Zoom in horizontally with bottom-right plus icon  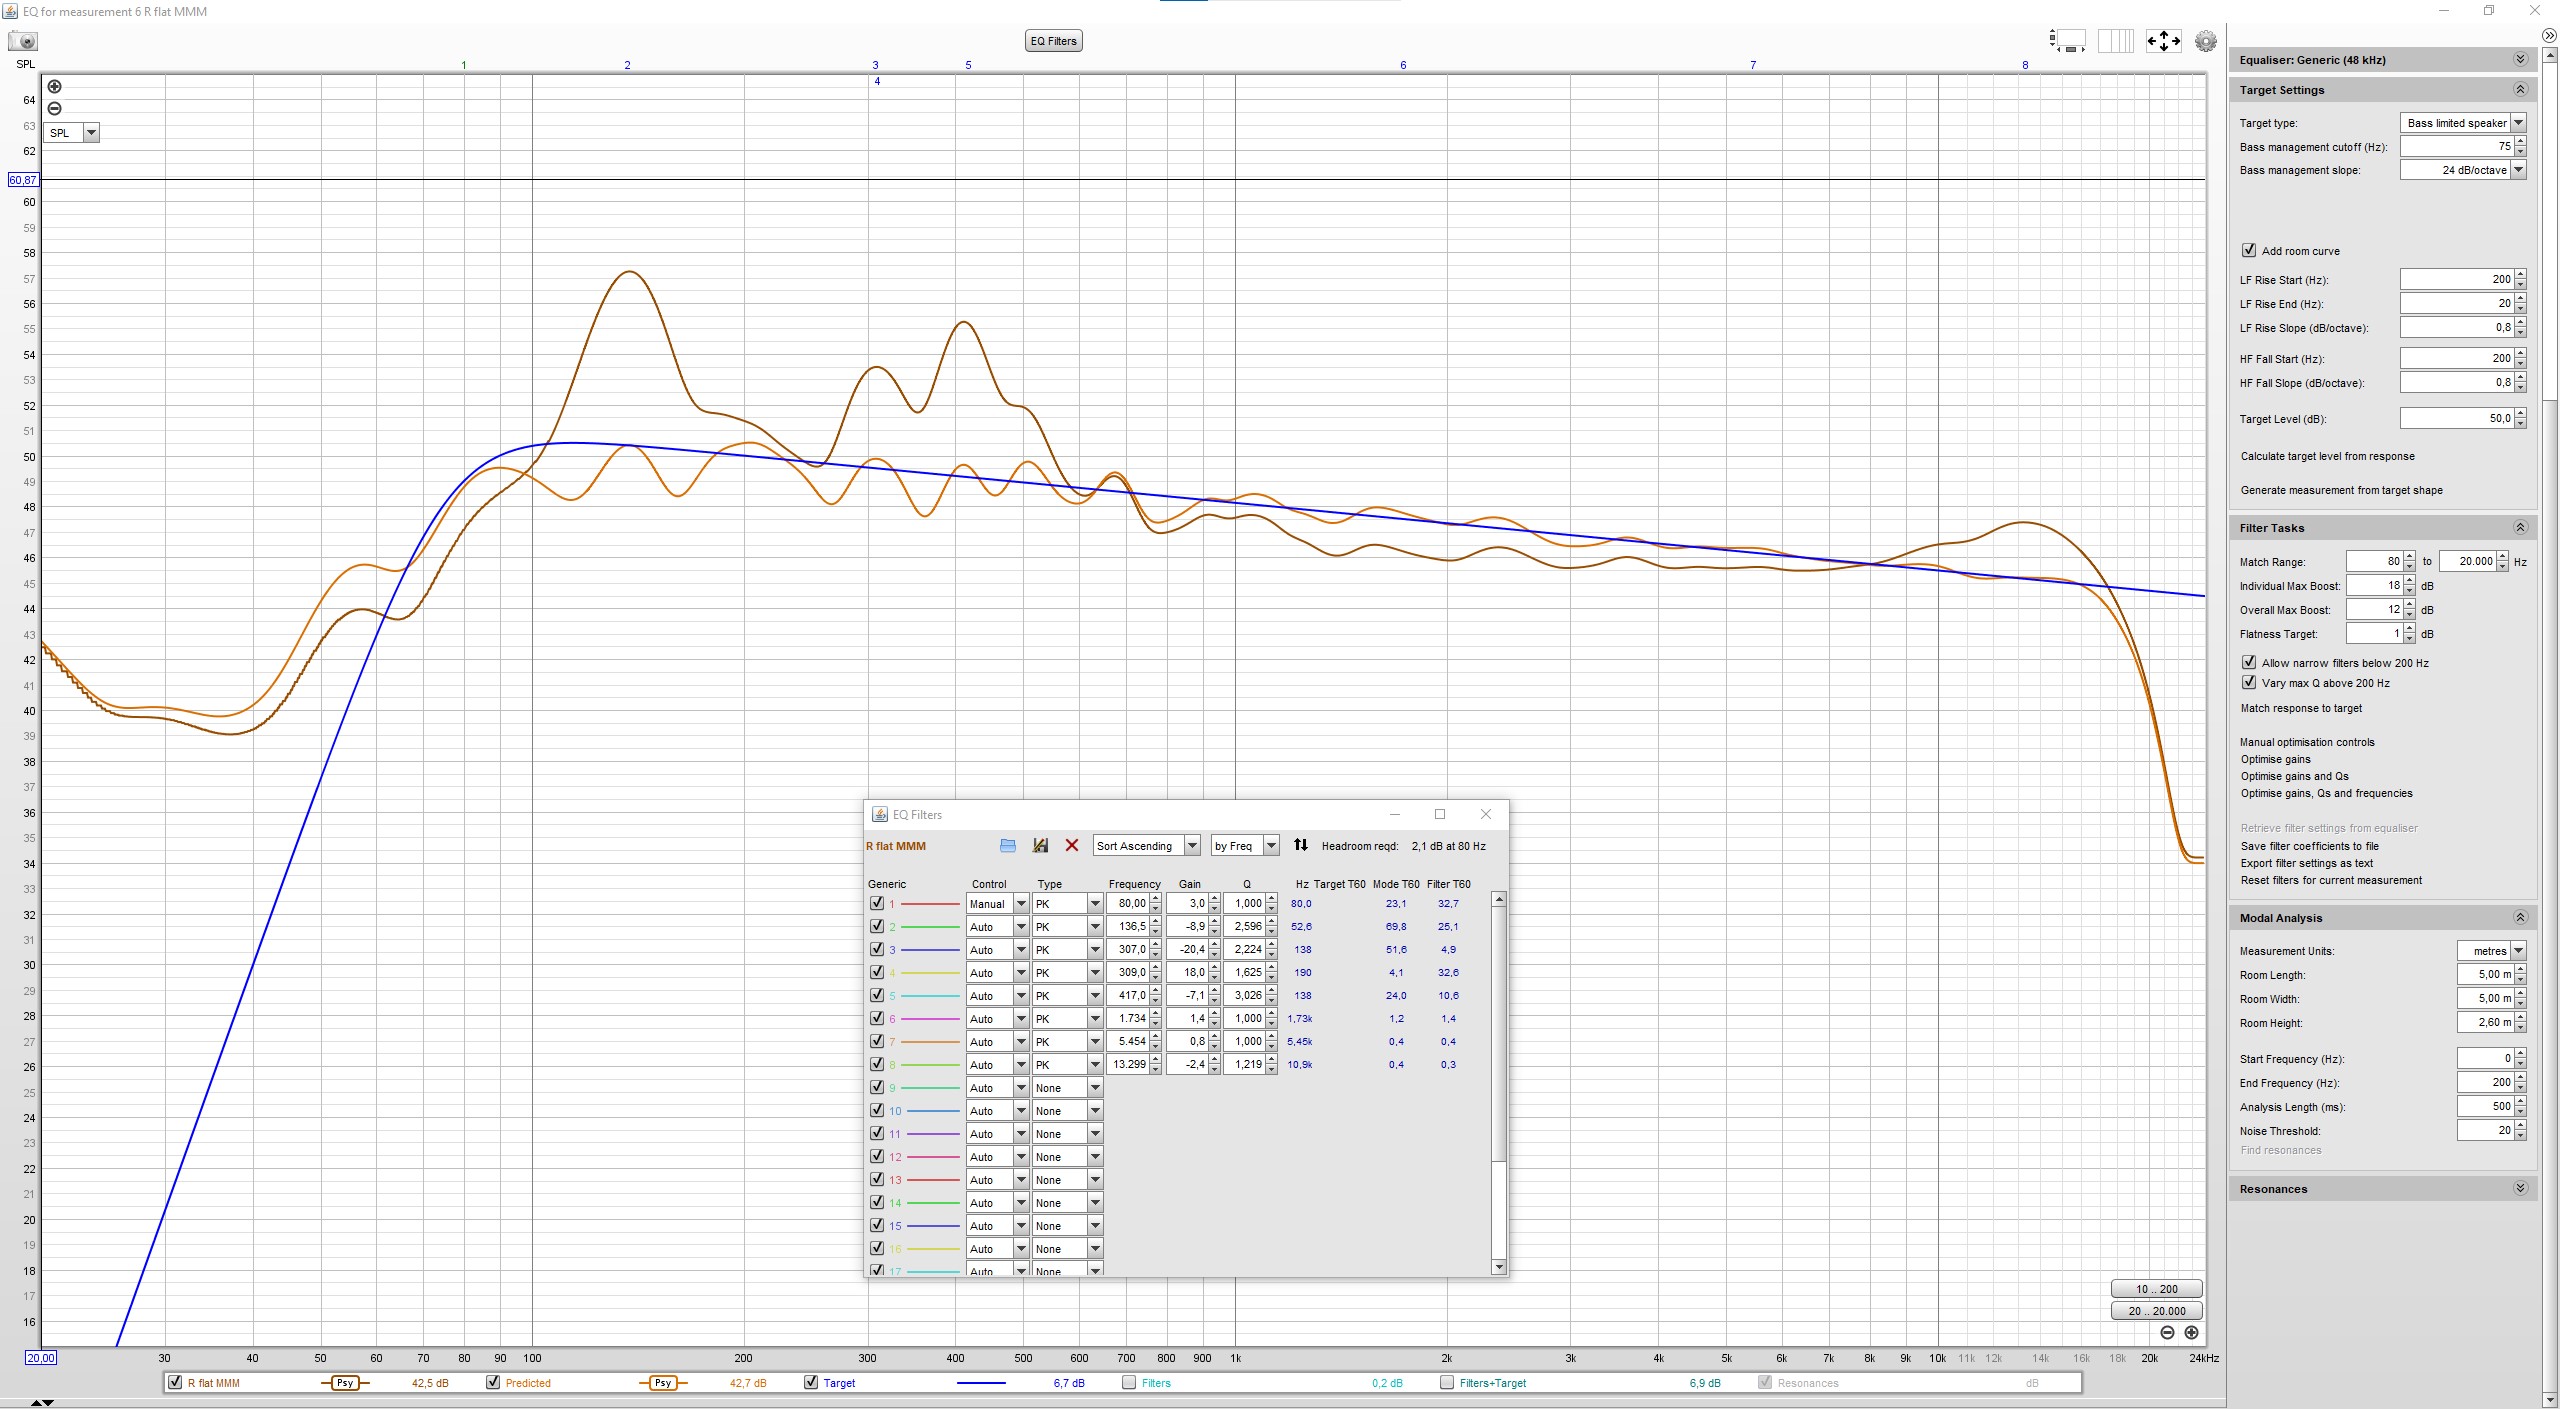tap(2191, 1333)
